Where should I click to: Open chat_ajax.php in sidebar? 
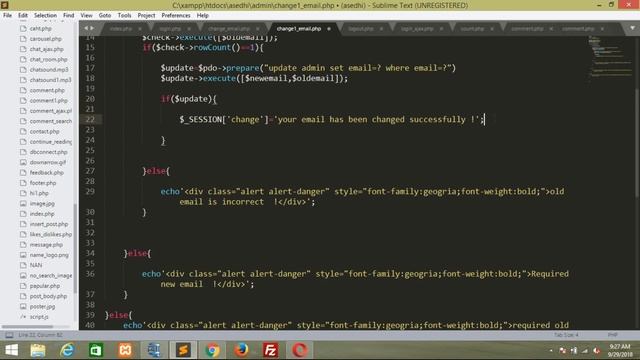[47, 49]
